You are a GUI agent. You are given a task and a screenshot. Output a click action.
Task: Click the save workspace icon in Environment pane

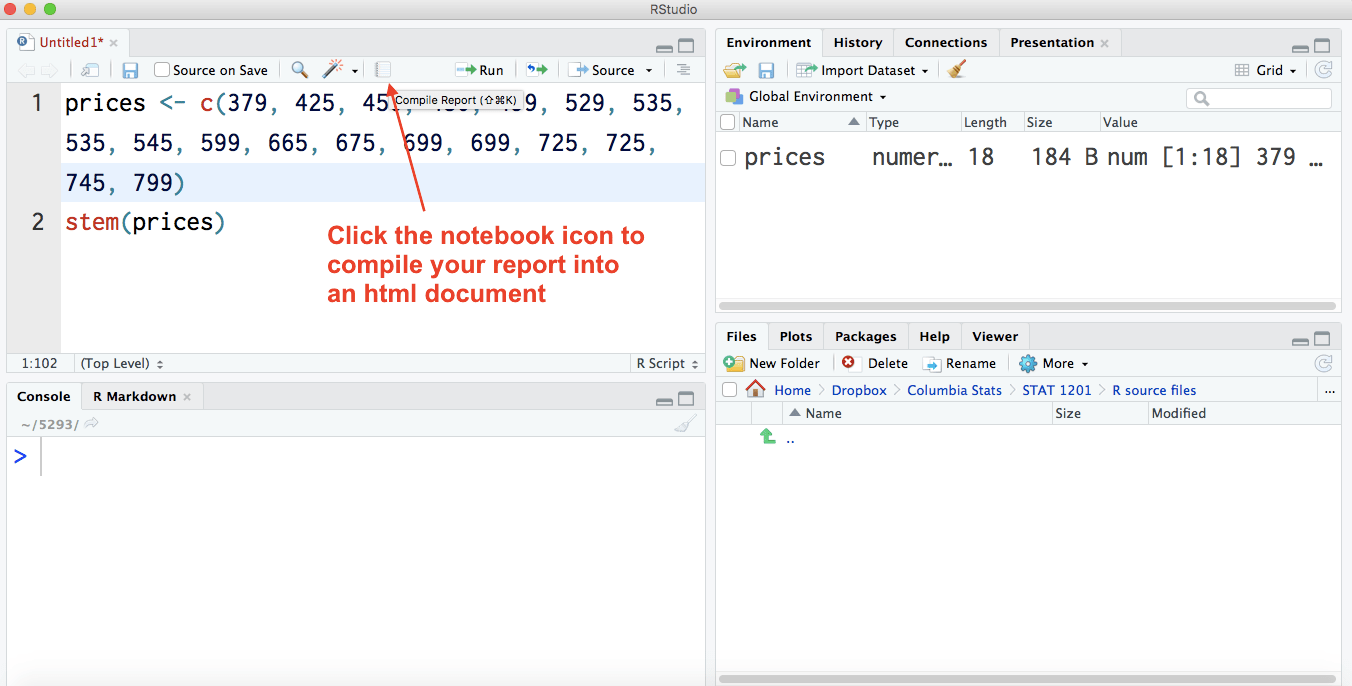tap(766, 70)
